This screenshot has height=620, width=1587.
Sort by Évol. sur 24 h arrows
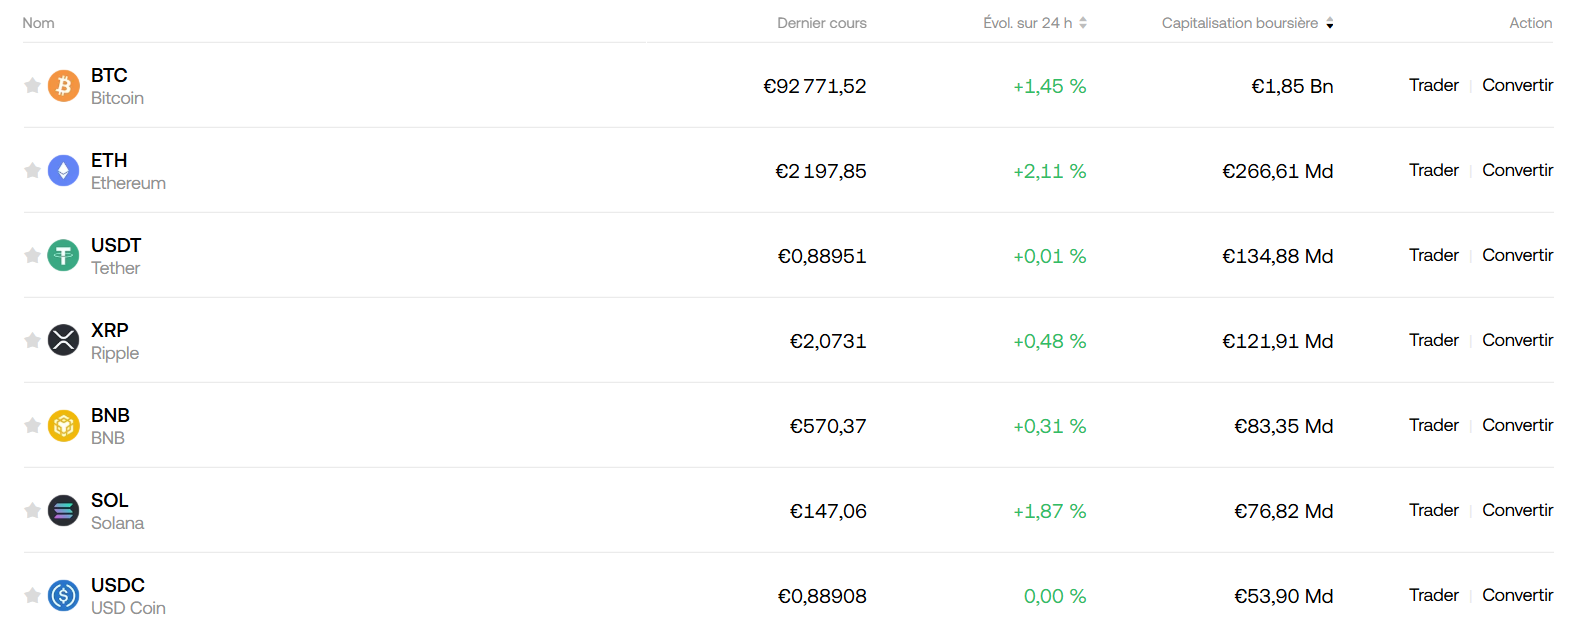[1083, 23]
